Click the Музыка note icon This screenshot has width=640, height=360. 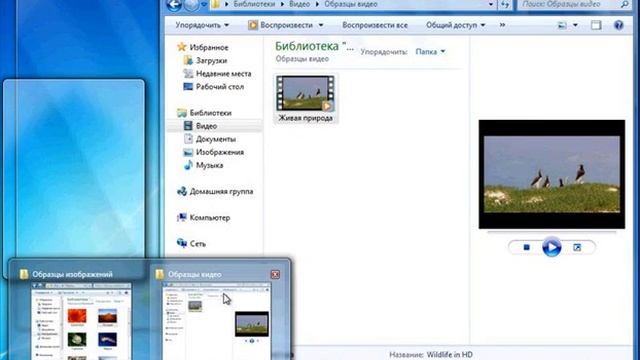tap(188, 165)
